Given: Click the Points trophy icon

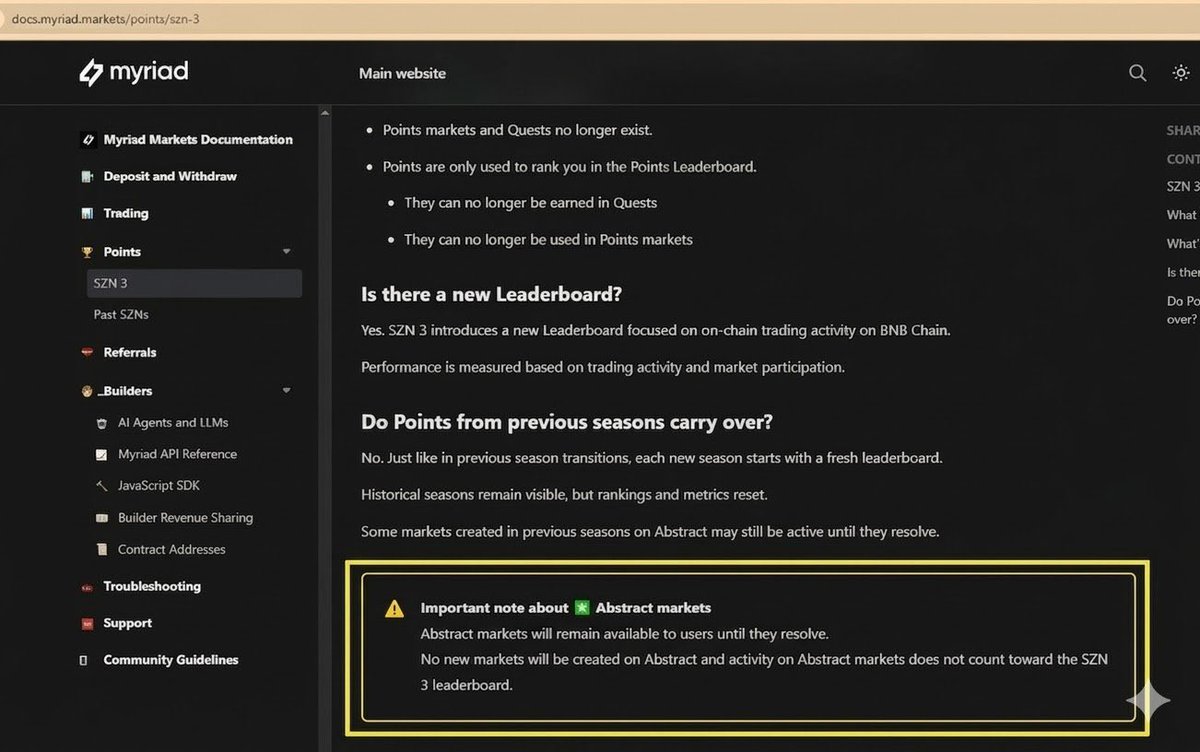Looking at the screenshot, I should tap(87, 252).
